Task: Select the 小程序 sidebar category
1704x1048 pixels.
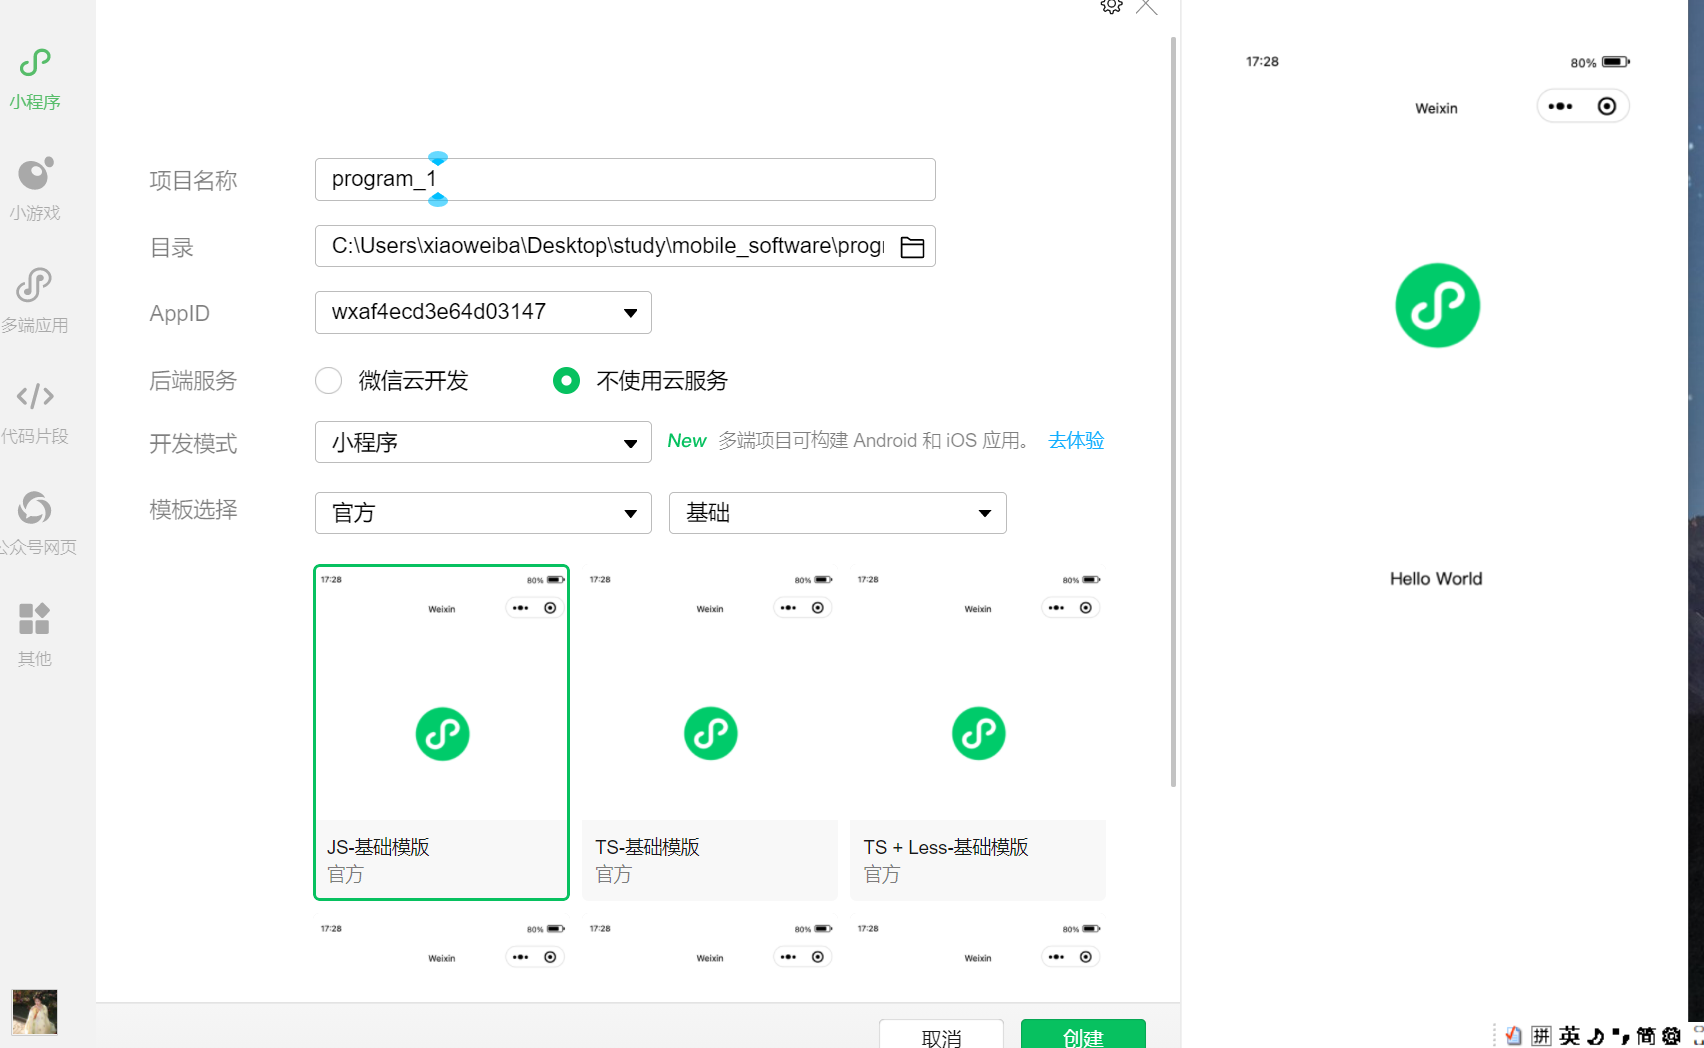Action: pyautogui.click(x=35, y=80)
